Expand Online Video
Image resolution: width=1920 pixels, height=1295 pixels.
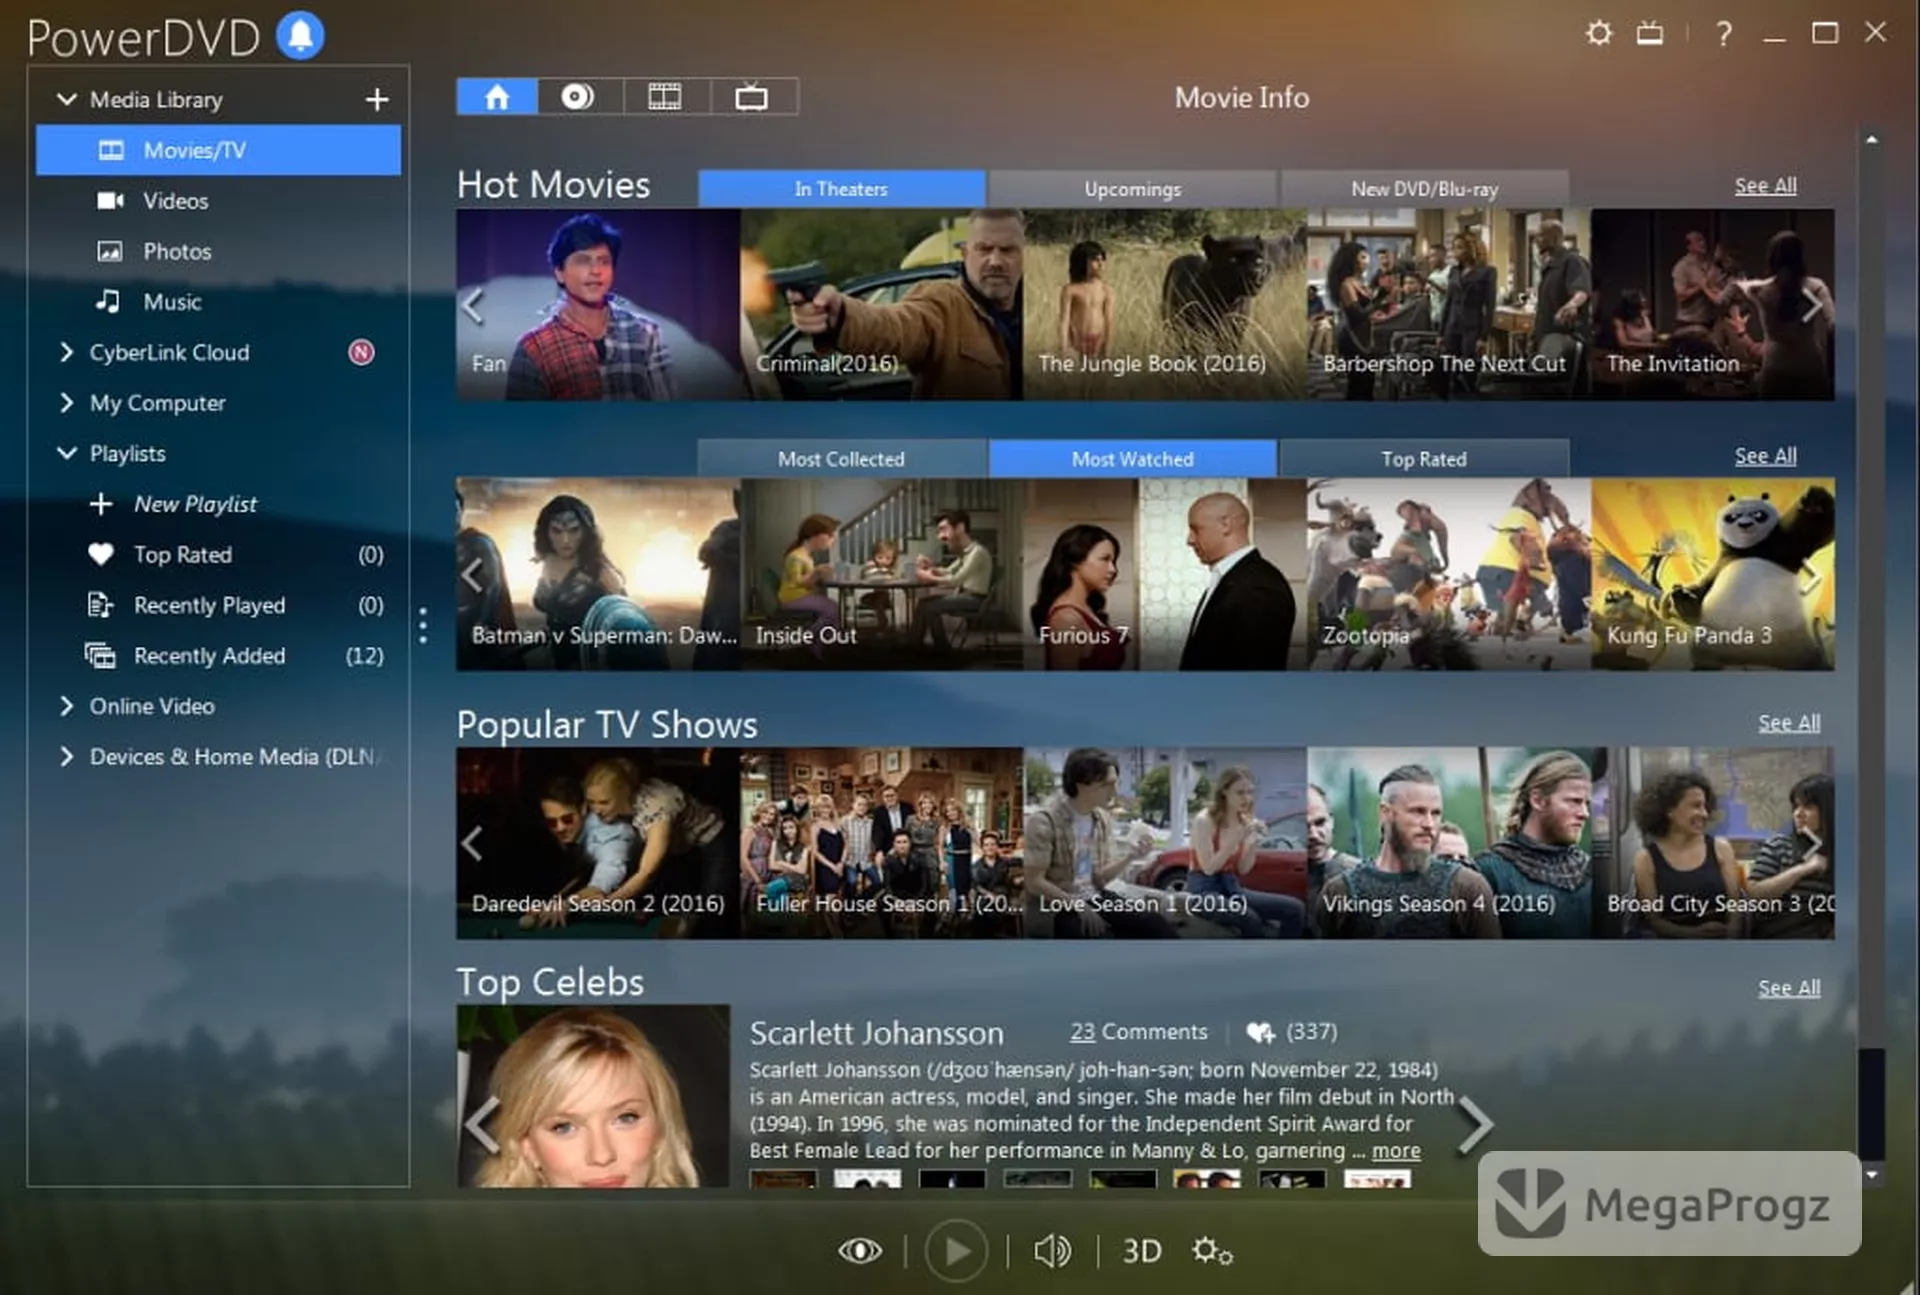click(x=67, y=706)
